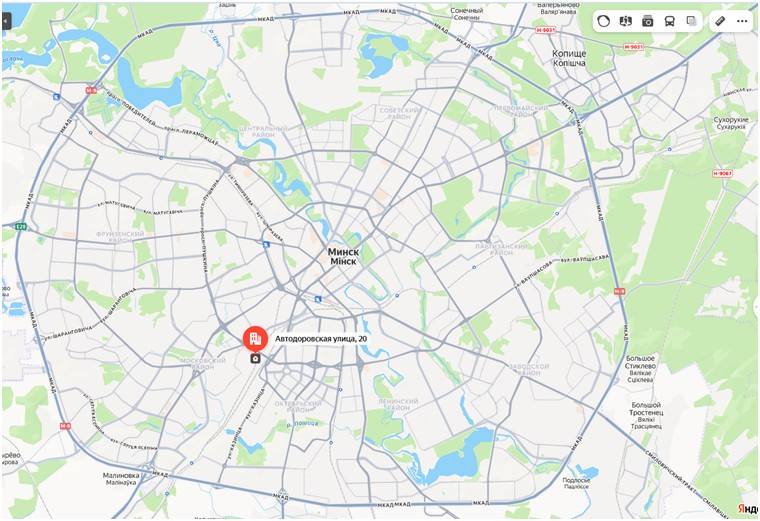This screenshot has width=760, height=521.
Task: Click the Яндекс logo in the corner
Action: (748, 508)
